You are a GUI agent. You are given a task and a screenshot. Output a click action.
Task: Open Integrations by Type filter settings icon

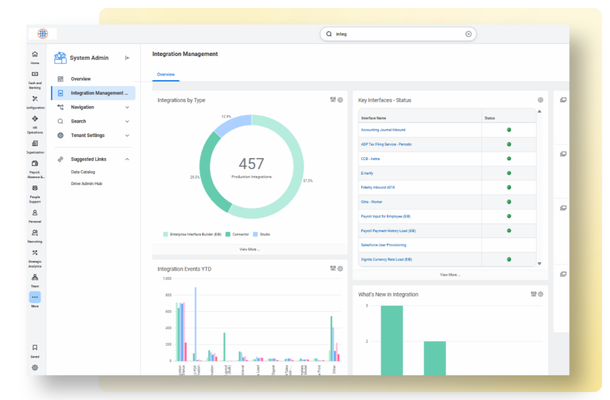[333, 100]
